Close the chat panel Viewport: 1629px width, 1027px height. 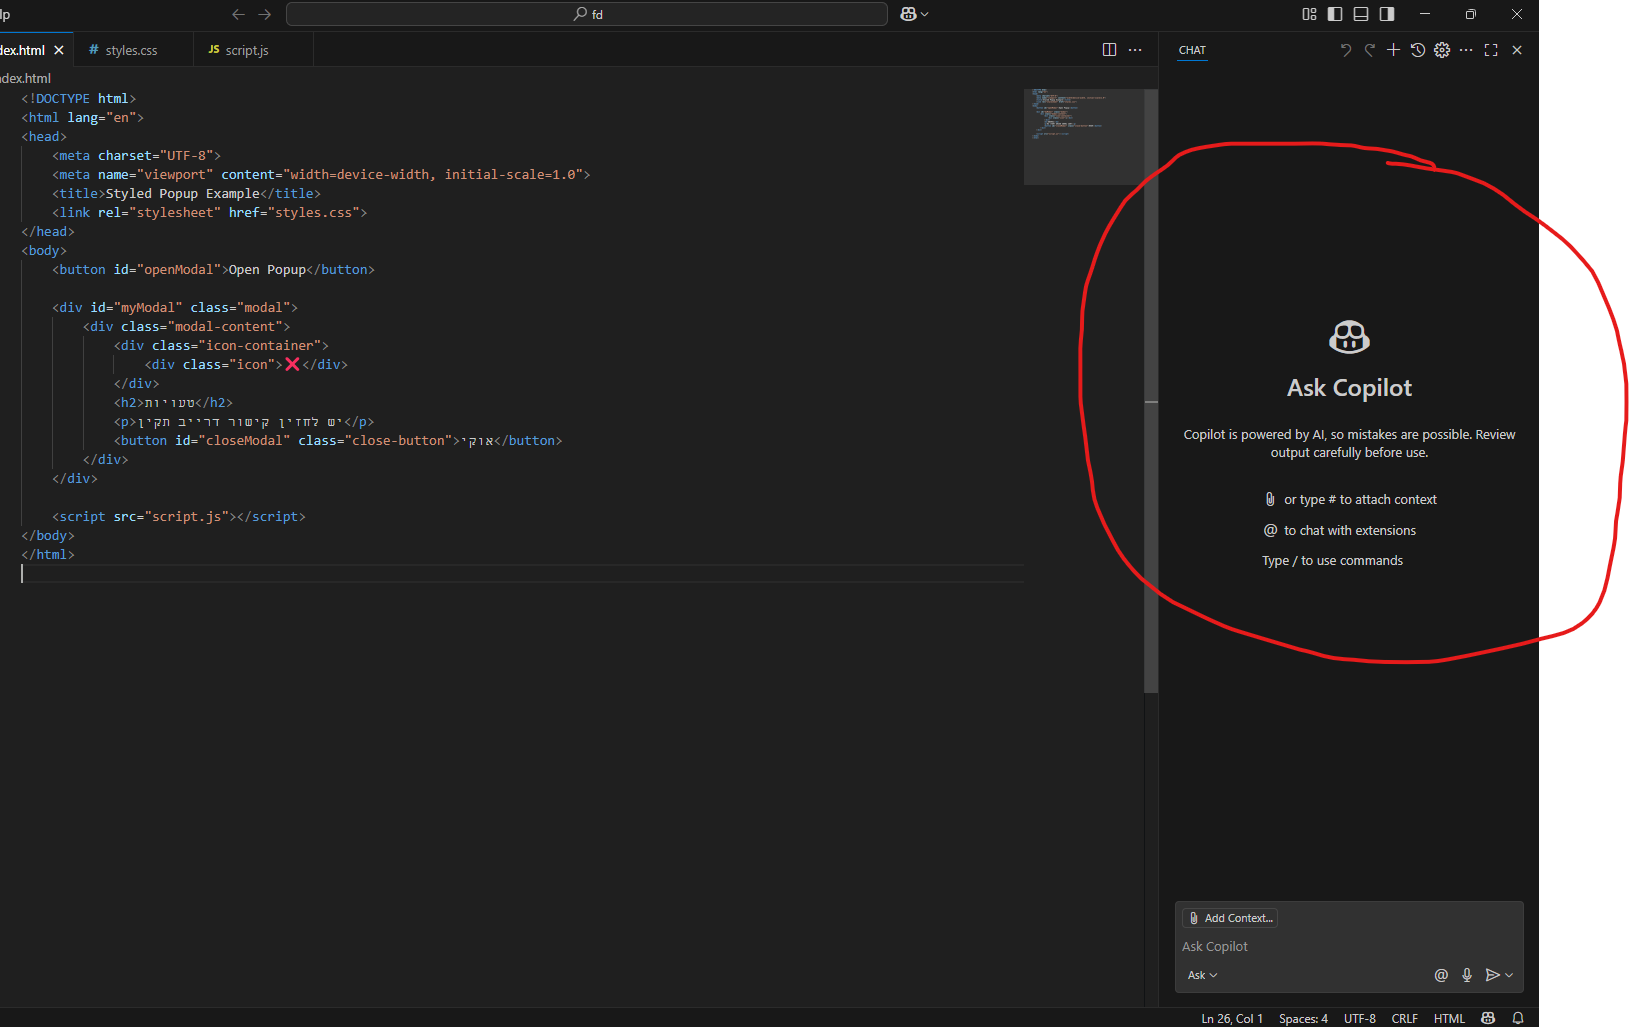[x=1517, y=50]
